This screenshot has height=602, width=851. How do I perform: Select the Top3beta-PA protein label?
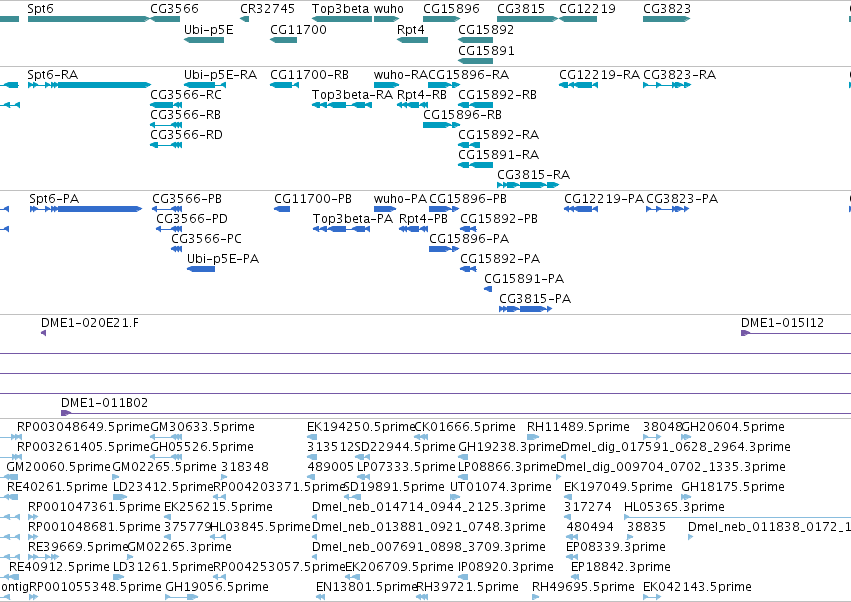tap(353, 219)
